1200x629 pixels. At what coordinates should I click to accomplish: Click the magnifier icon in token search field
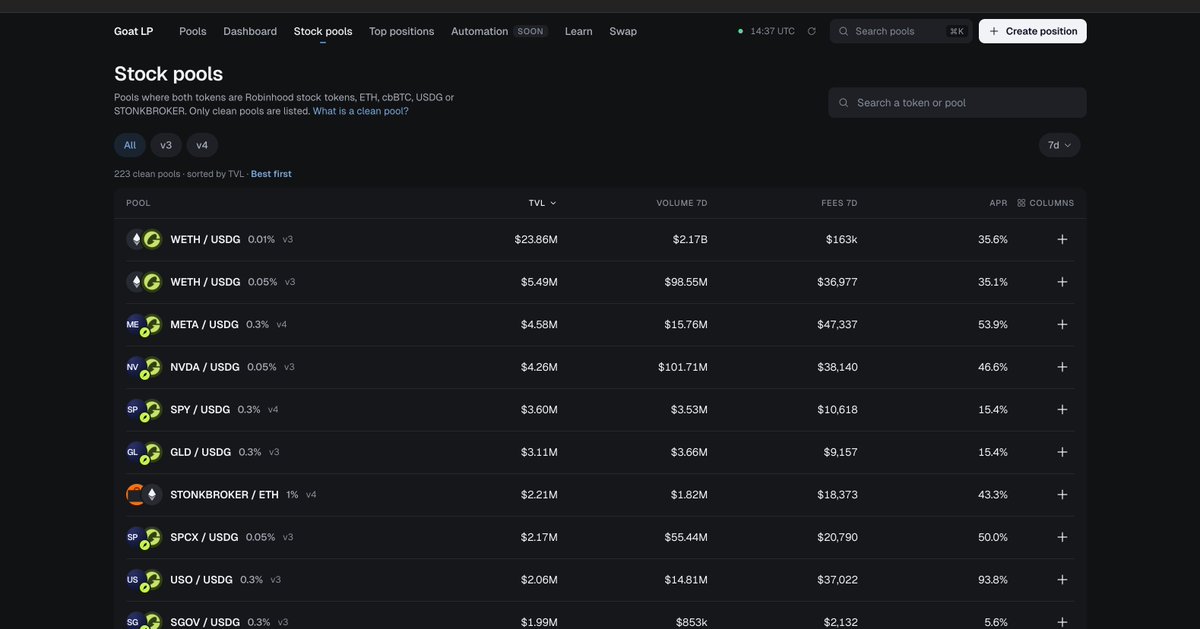coord(844,103)
